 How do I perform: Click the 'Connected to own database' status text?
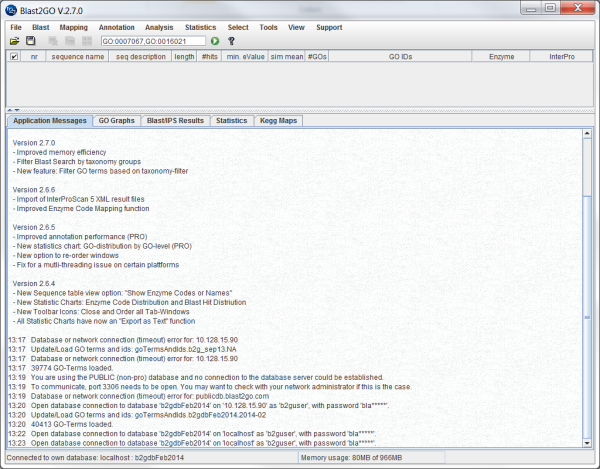tap(95, 458)
